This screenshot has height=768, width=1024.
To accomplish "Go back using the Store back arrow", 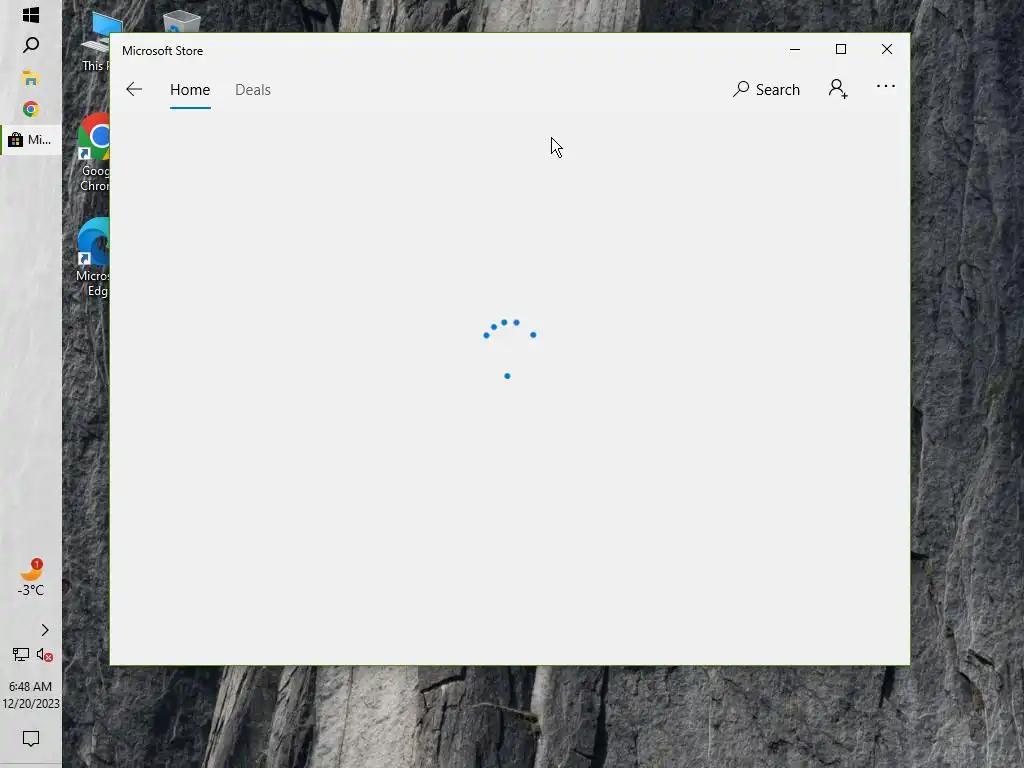I will [x=134, y=89].
